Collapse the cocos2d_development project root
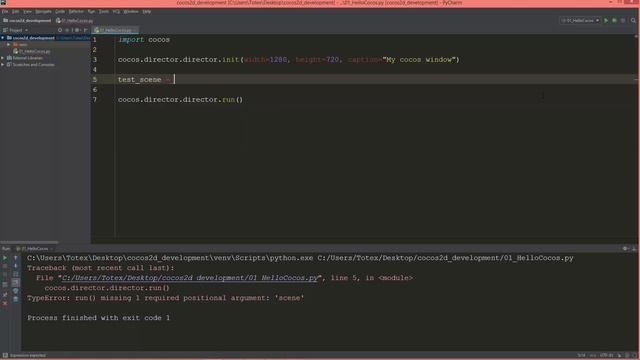The image size is (640, 360). [x=3, y=38]
